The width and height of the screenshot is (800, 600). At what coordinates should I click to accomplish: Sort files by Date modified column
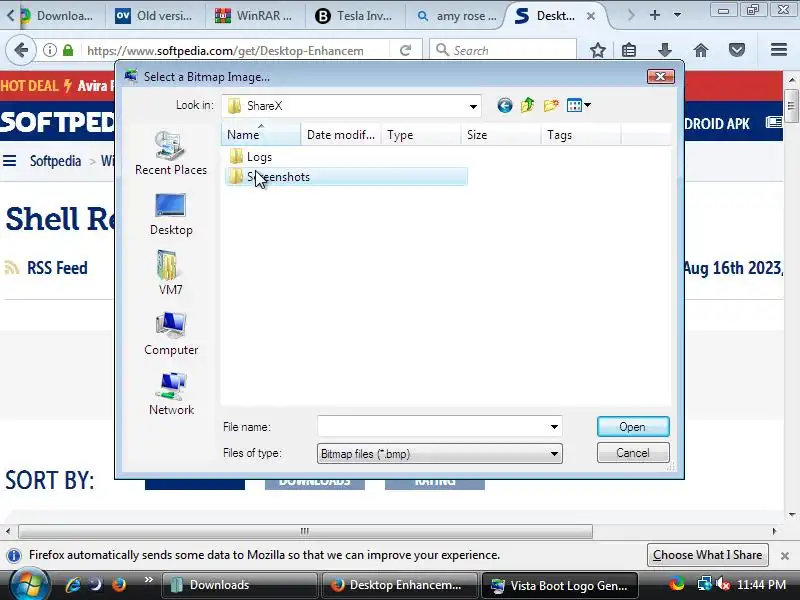(x=341, y=135)
